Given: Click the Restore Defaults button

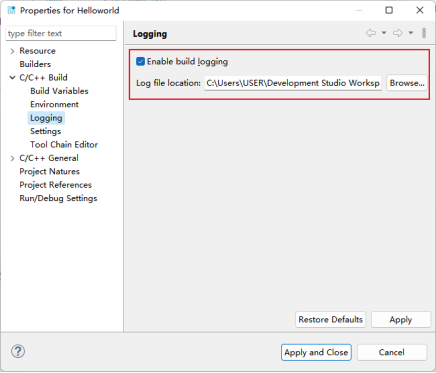Looking at the screenshot, I should tap(331, 320).
